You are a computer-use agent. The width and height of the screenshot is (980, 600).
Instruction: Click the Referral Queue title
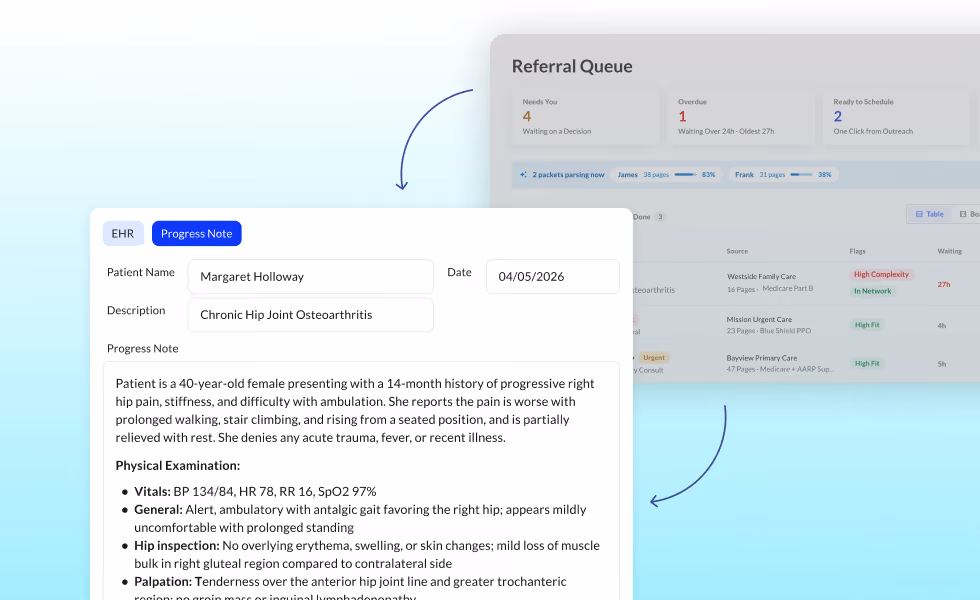click(572, 66)
